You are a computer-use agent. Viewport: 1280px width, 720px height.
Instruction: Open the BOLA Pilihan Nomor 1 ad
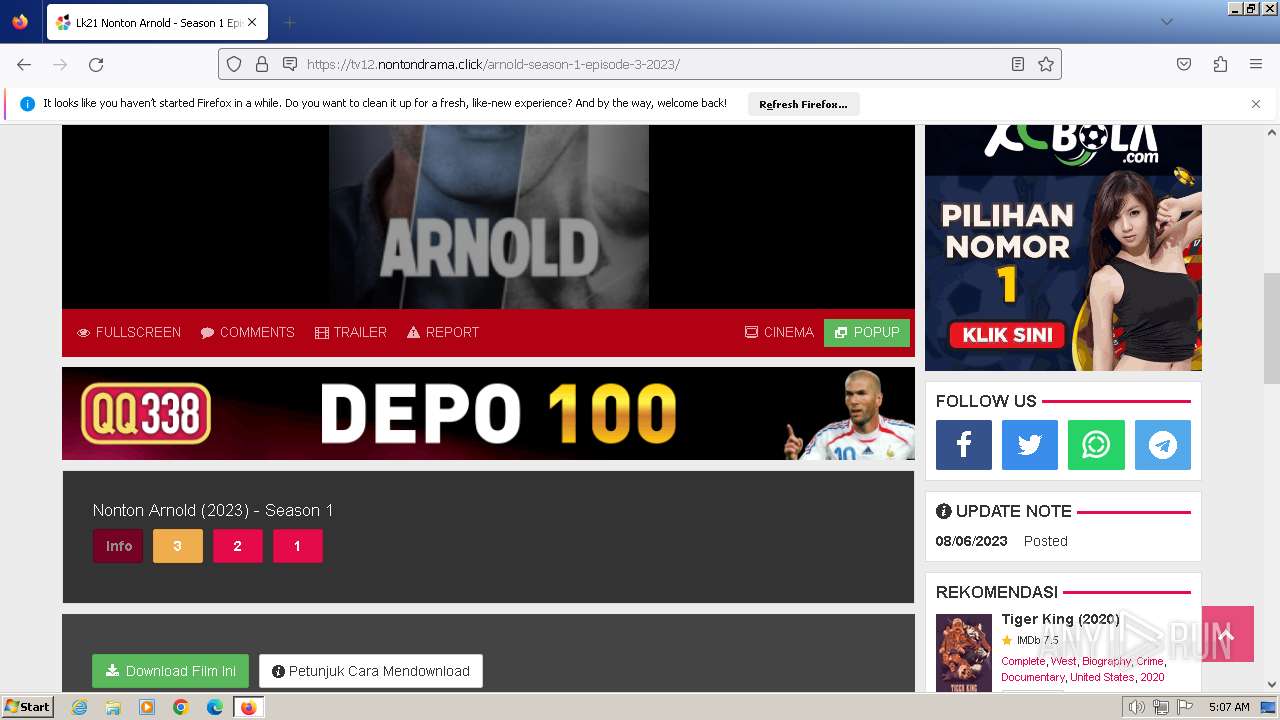click(1063, 247)
